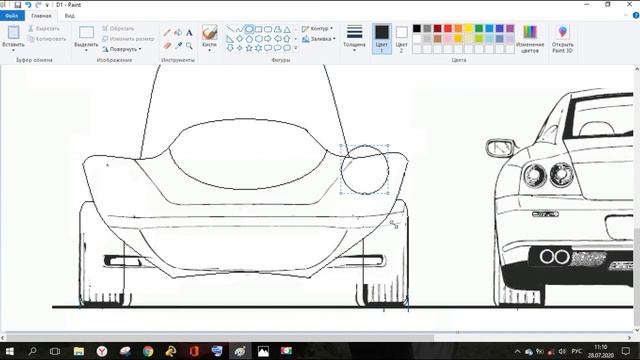Pick the red color swatch
This screenshot has width=640, height=360.
point(448,29)
